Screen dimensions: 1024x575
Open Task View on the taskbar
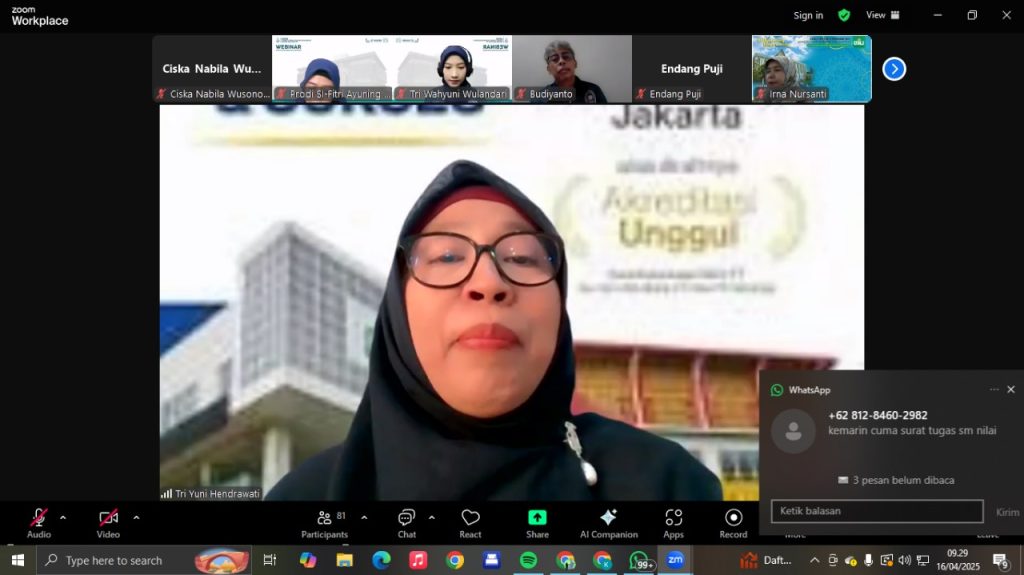(x=270, y=560)
